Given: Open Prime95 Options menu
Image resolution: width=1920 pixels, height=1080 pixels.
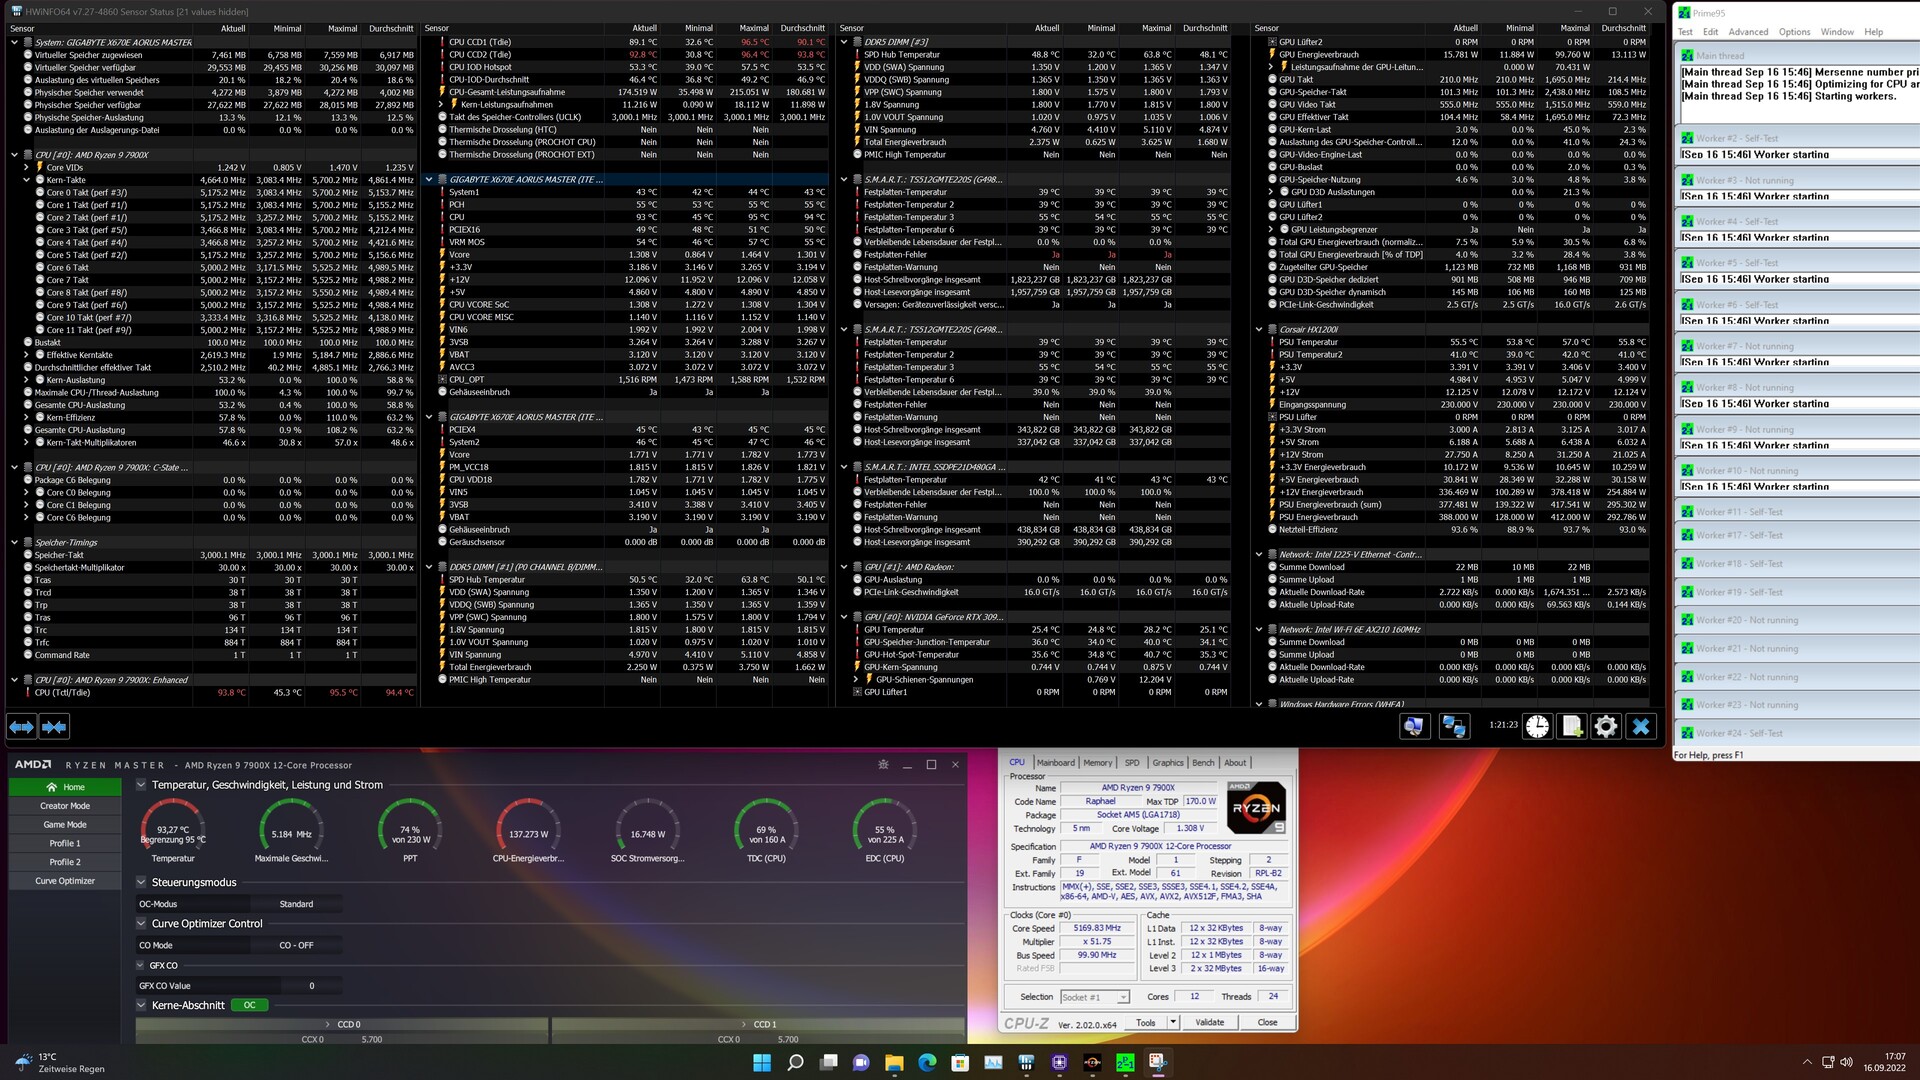Looking at the screenshot, I should click(x=1794, y=32).
